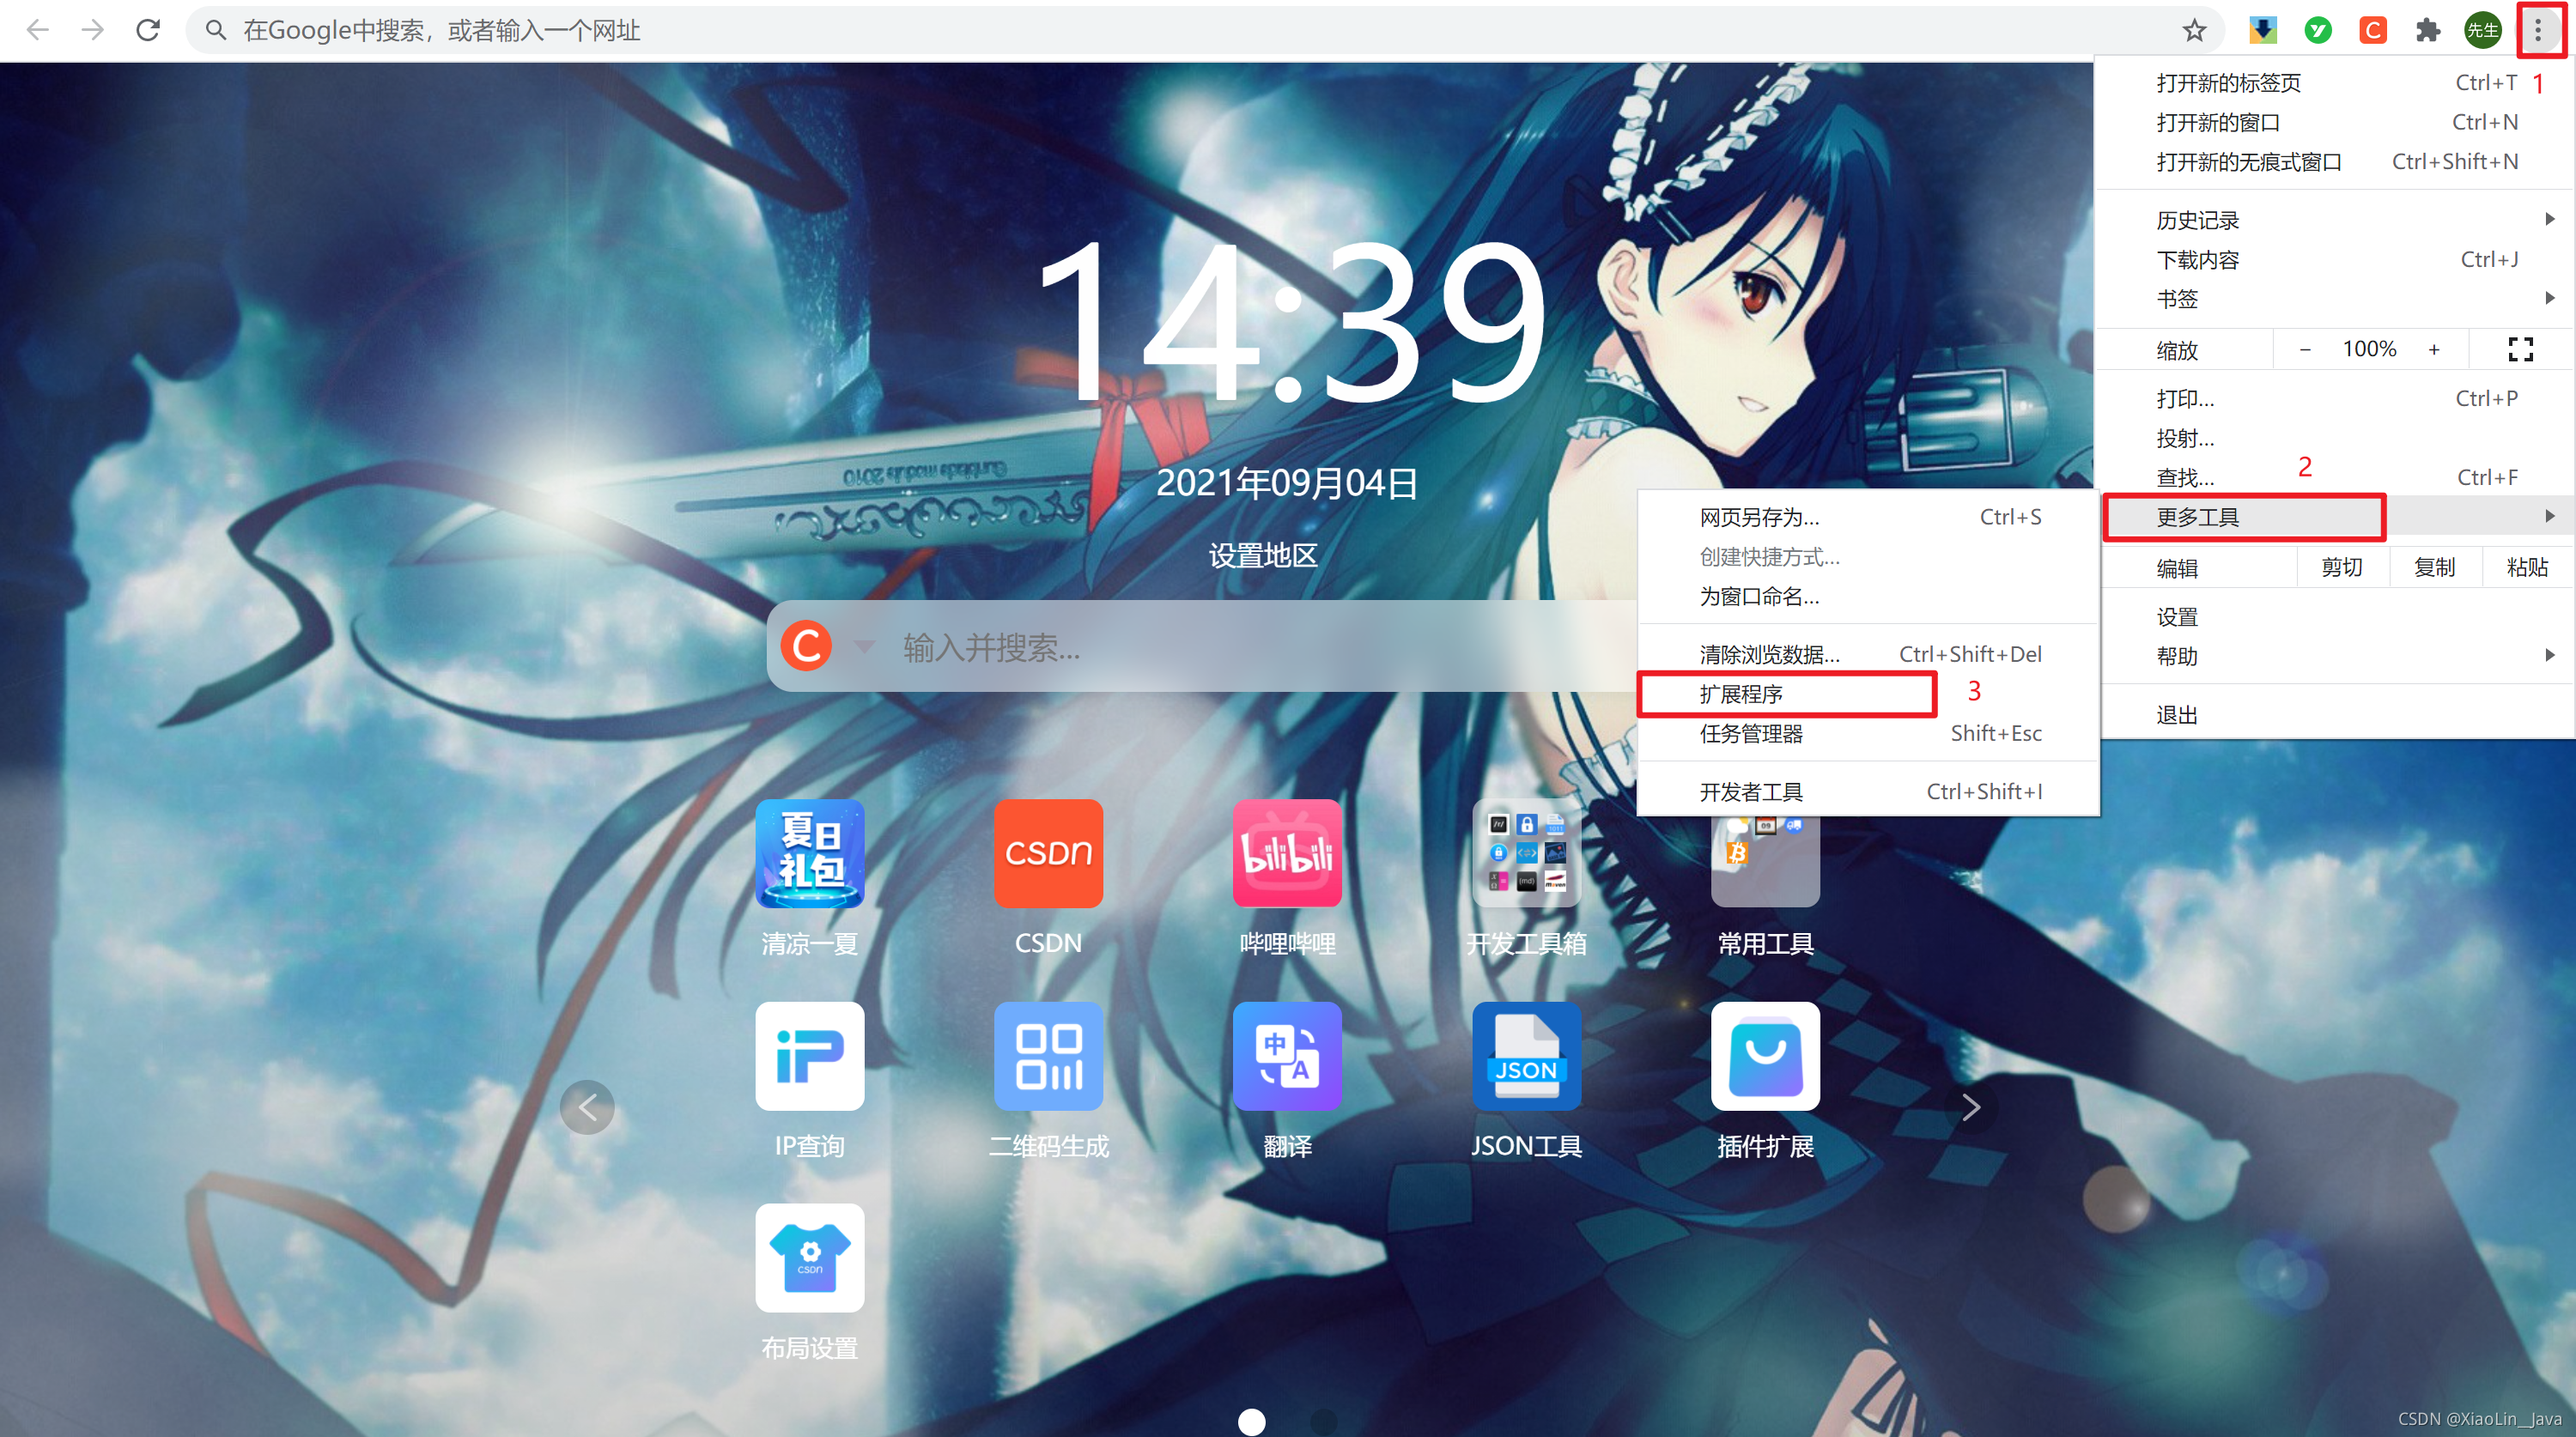The height and width of the screenshot is (1437, 2576).
Task: Click the 剪切 button
Action: pos(2342,567)
